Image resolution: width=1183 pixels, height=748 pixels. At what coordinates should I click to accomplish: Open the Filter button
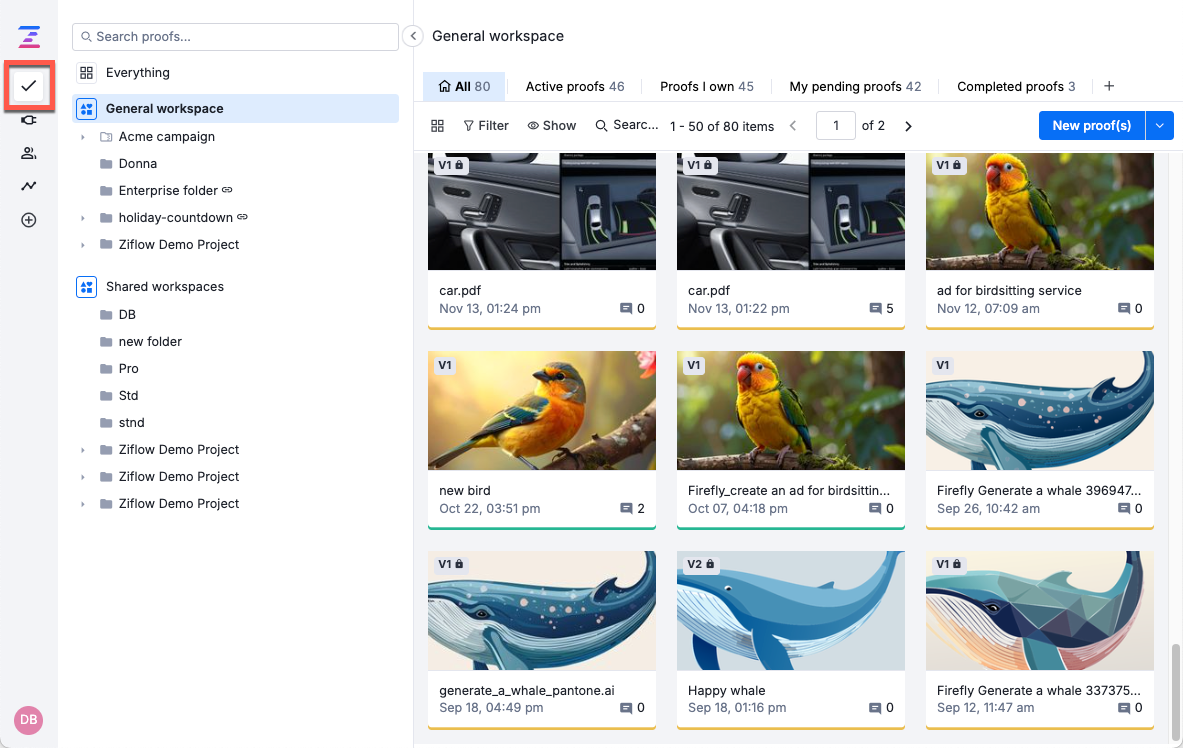coord(486,126)
